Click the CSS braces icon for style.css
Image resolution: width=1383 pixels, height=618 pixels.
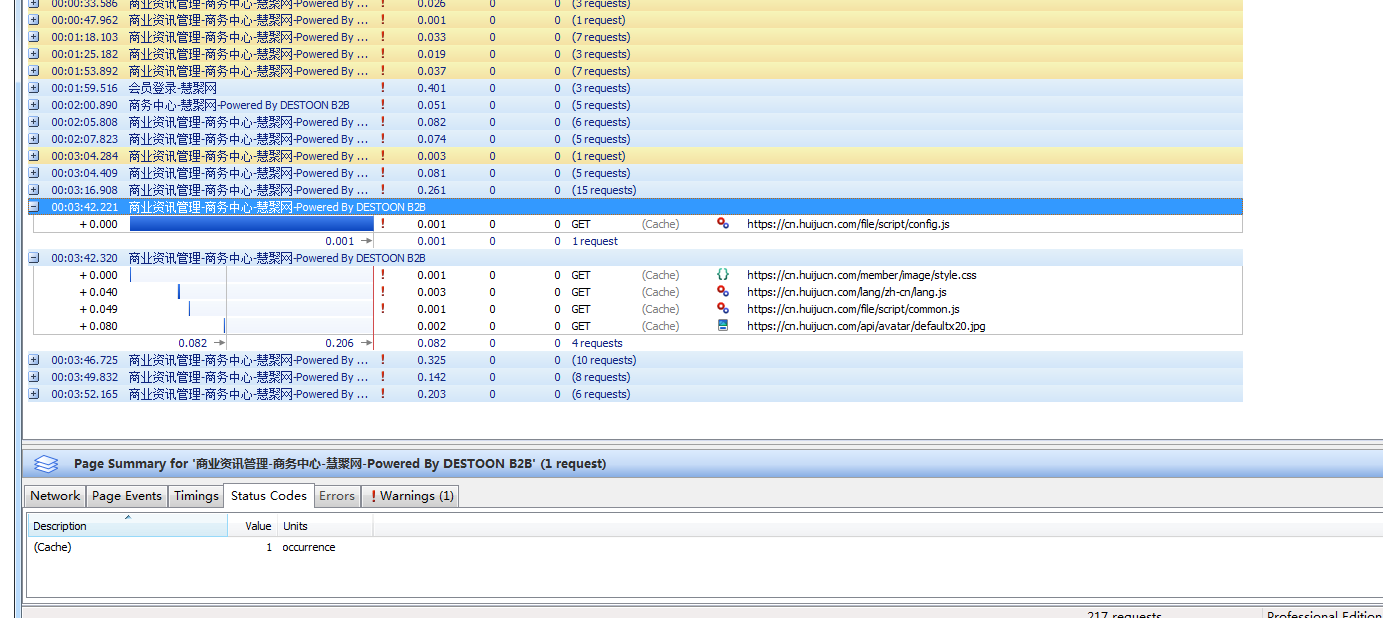pos(723,275)
